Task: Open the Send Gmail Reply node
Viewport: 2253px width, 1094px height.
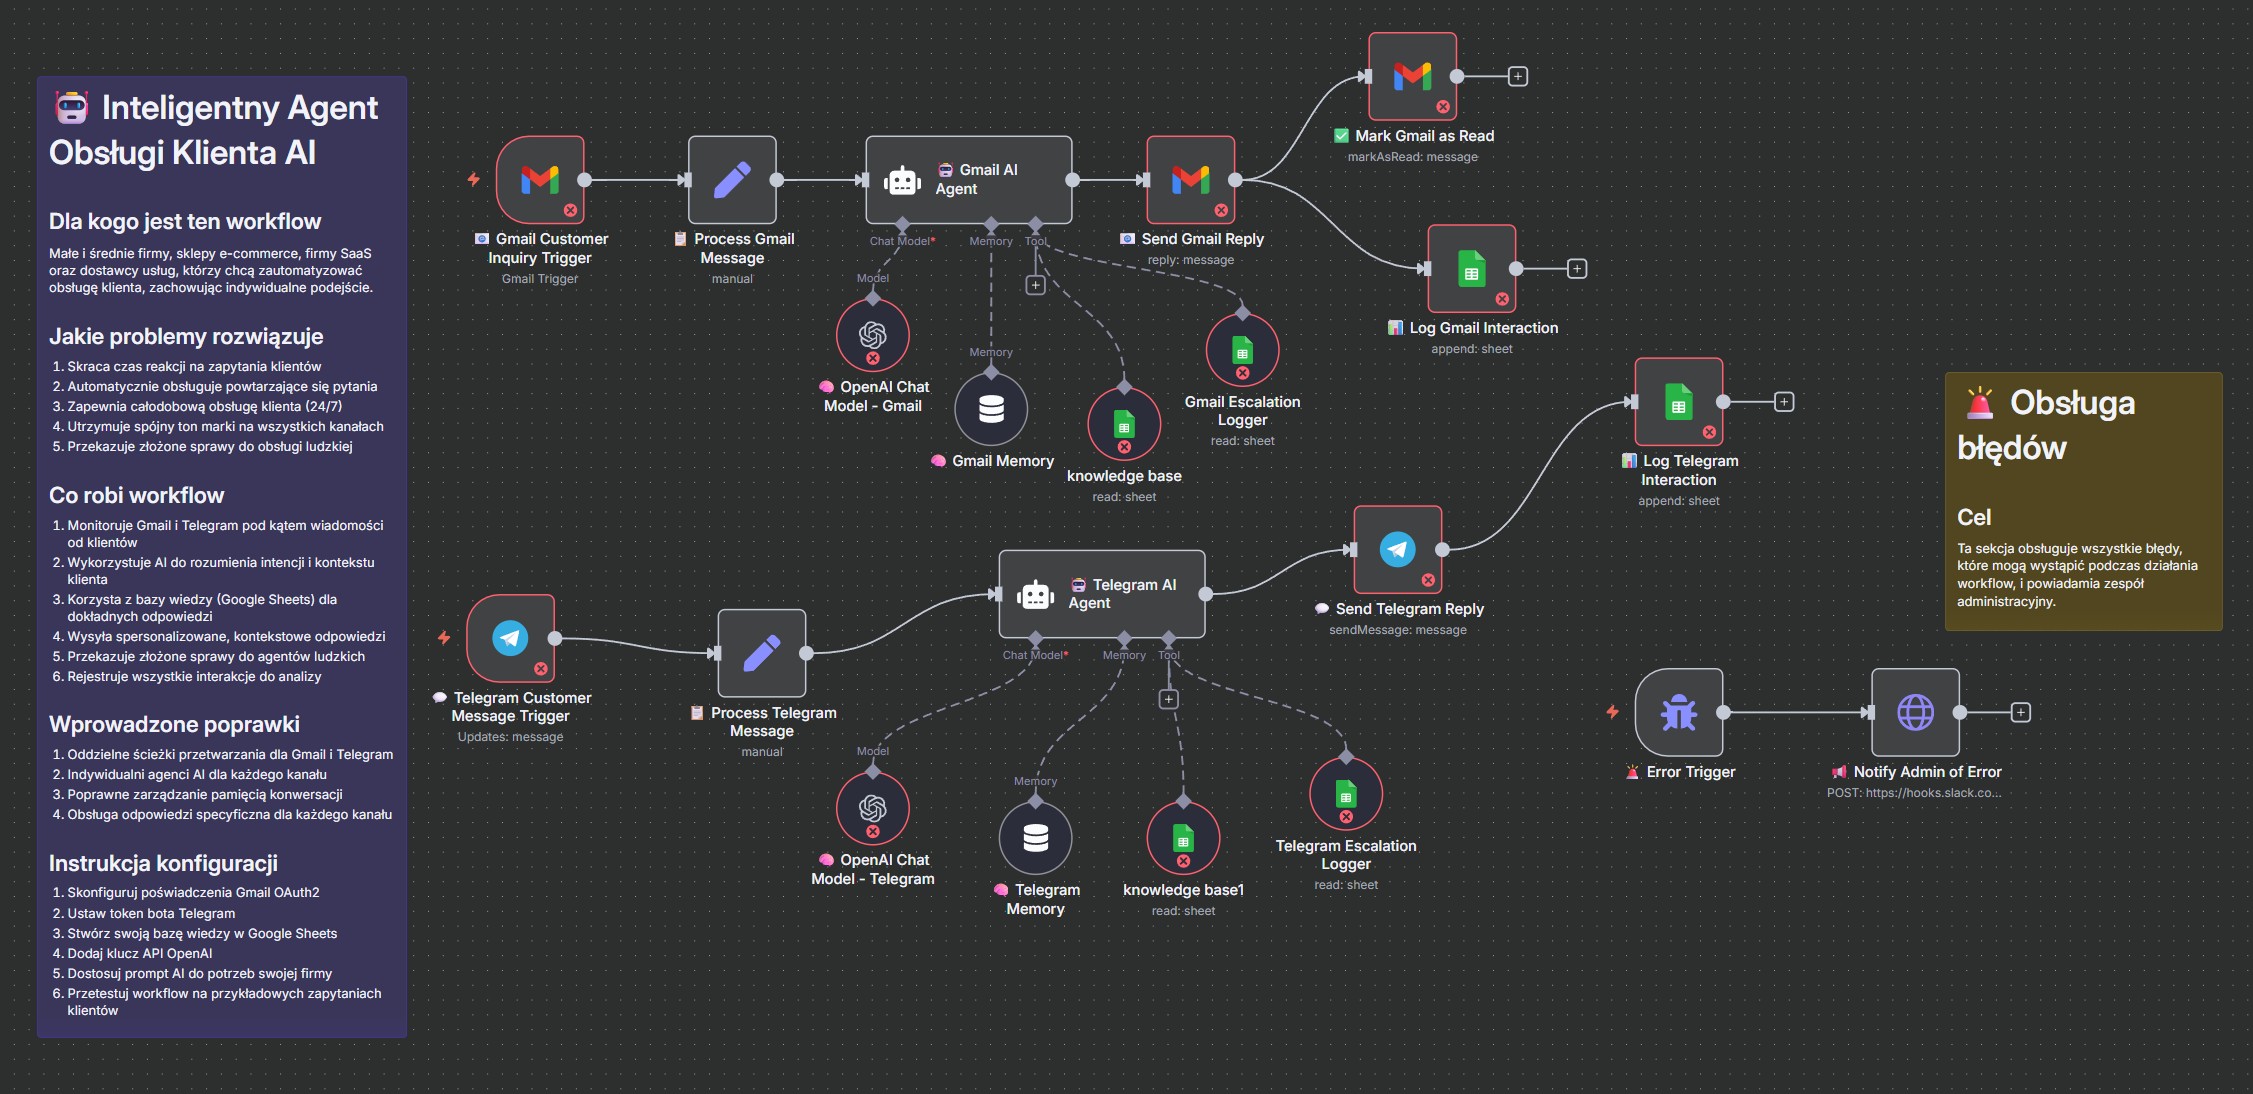Action: click(1190, 180)
